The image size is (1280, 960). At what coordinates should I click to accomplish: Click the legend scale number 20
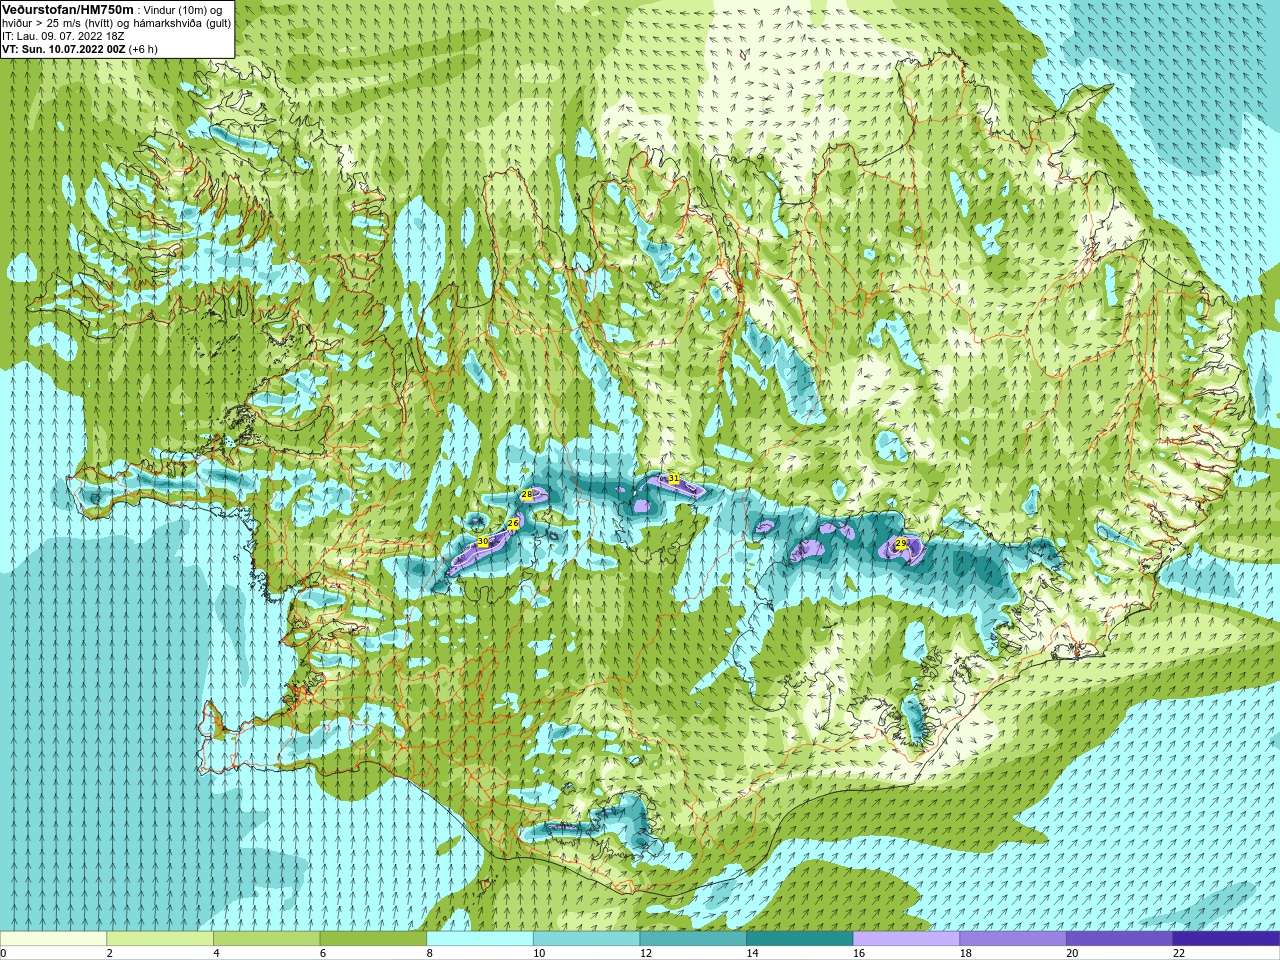point(1073,953)
